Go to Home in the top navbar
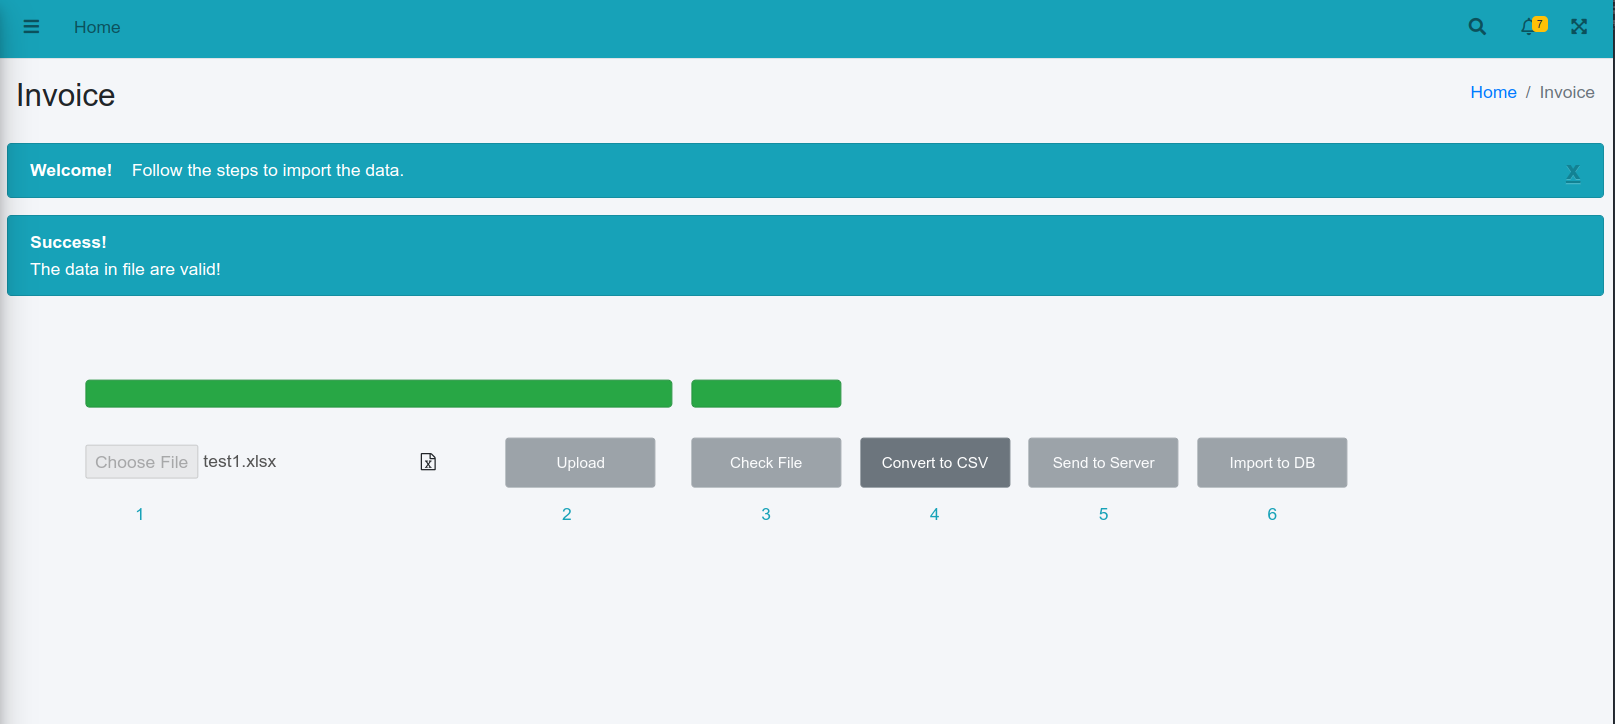Image resolution: width=1615 pixels, height=724 pixels. 97,27
